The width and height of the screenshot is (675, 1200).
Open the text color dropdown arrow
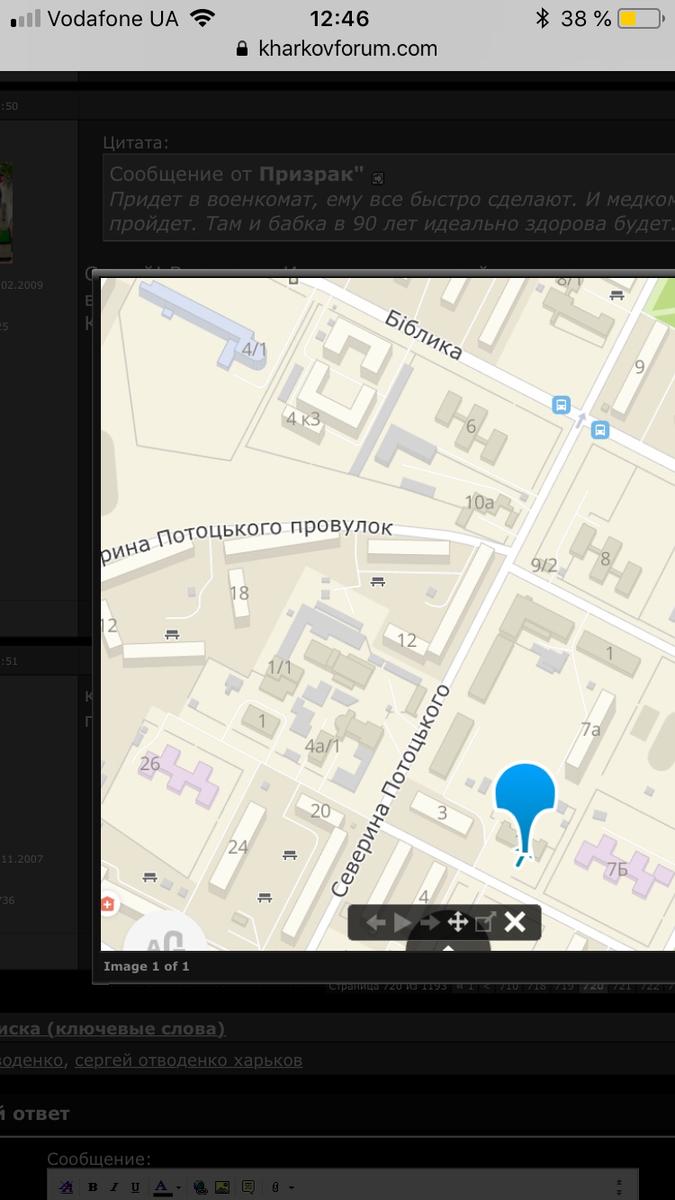point(178,1188)
